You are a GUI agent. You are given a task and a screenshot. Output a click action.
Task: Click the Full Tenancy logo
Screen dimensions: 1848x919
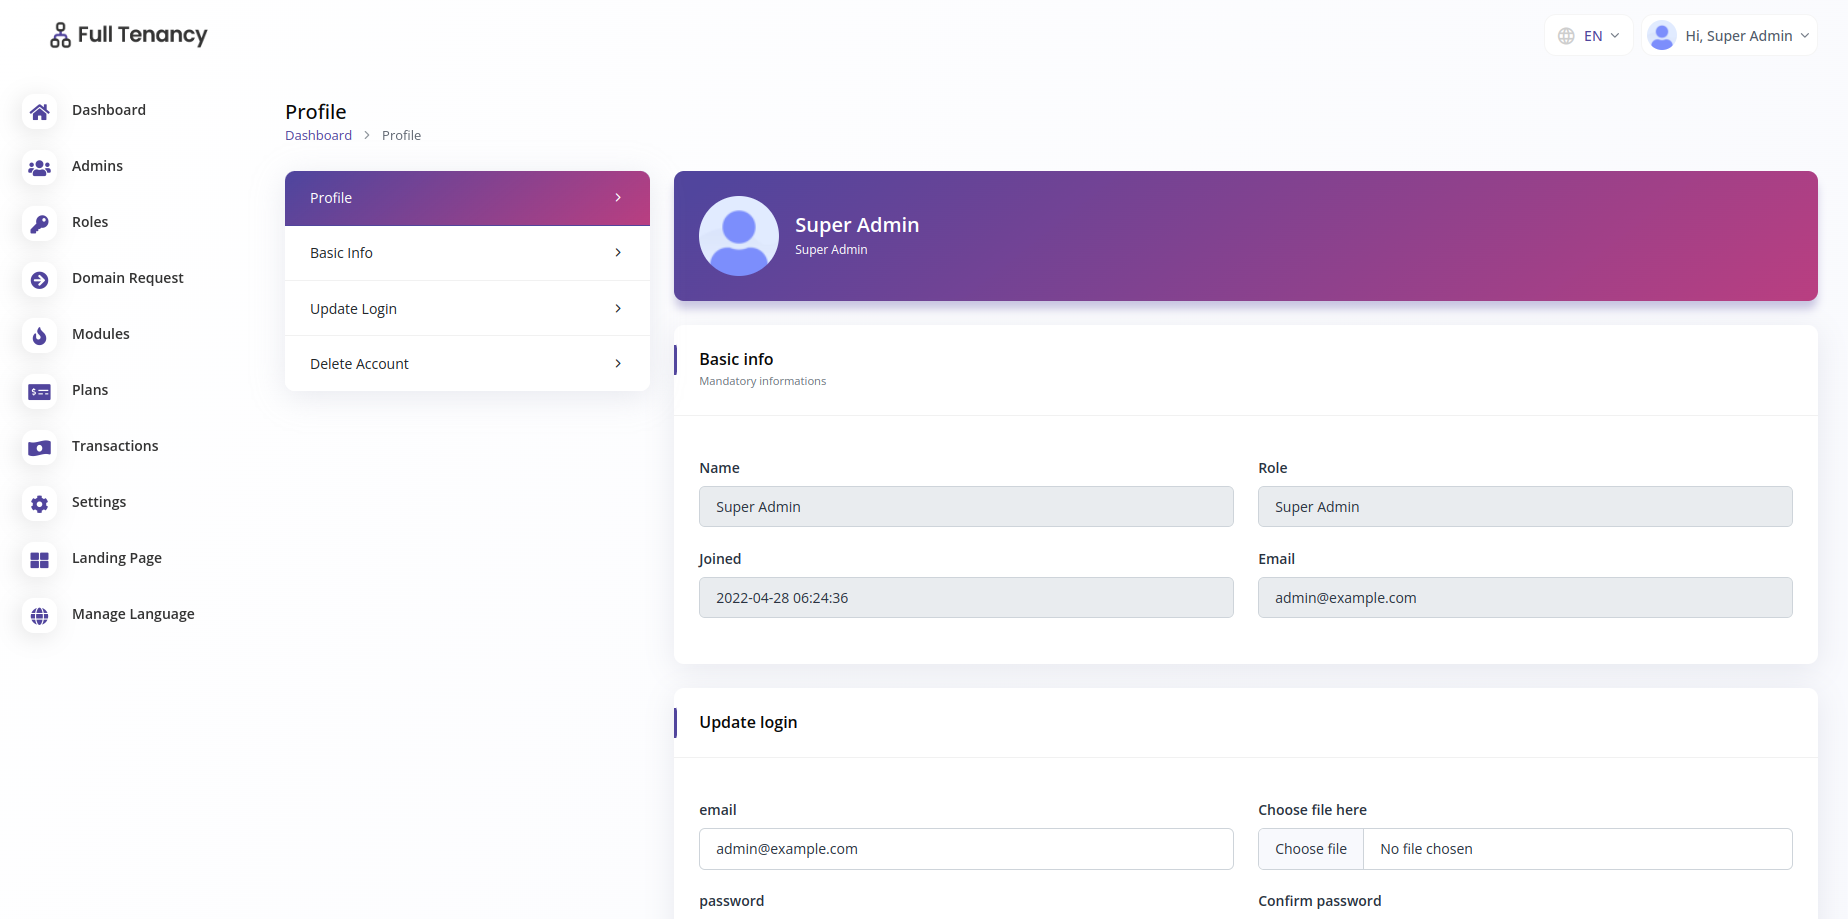click(x=127, y=34)
